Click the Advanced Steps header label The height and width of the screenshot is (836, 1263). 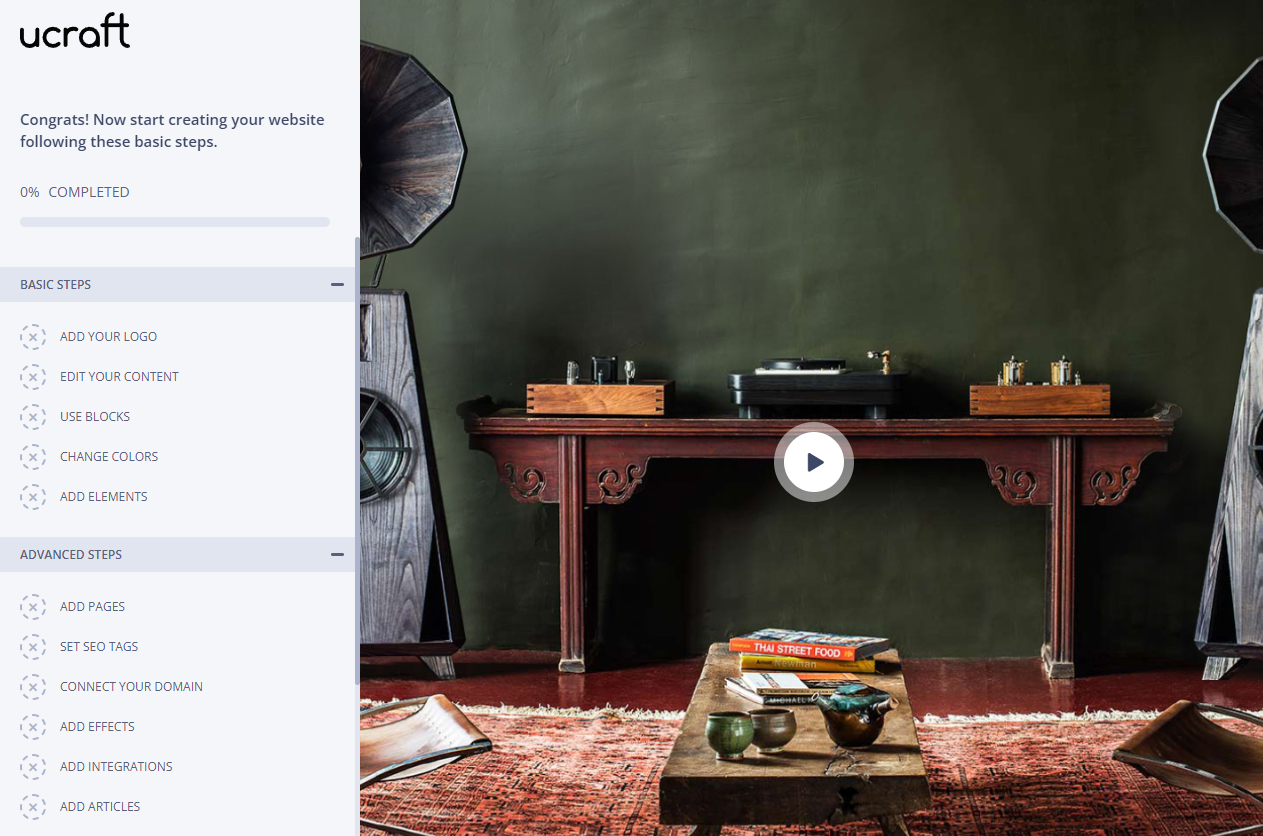pyautogui.click(x=71, y=555)
